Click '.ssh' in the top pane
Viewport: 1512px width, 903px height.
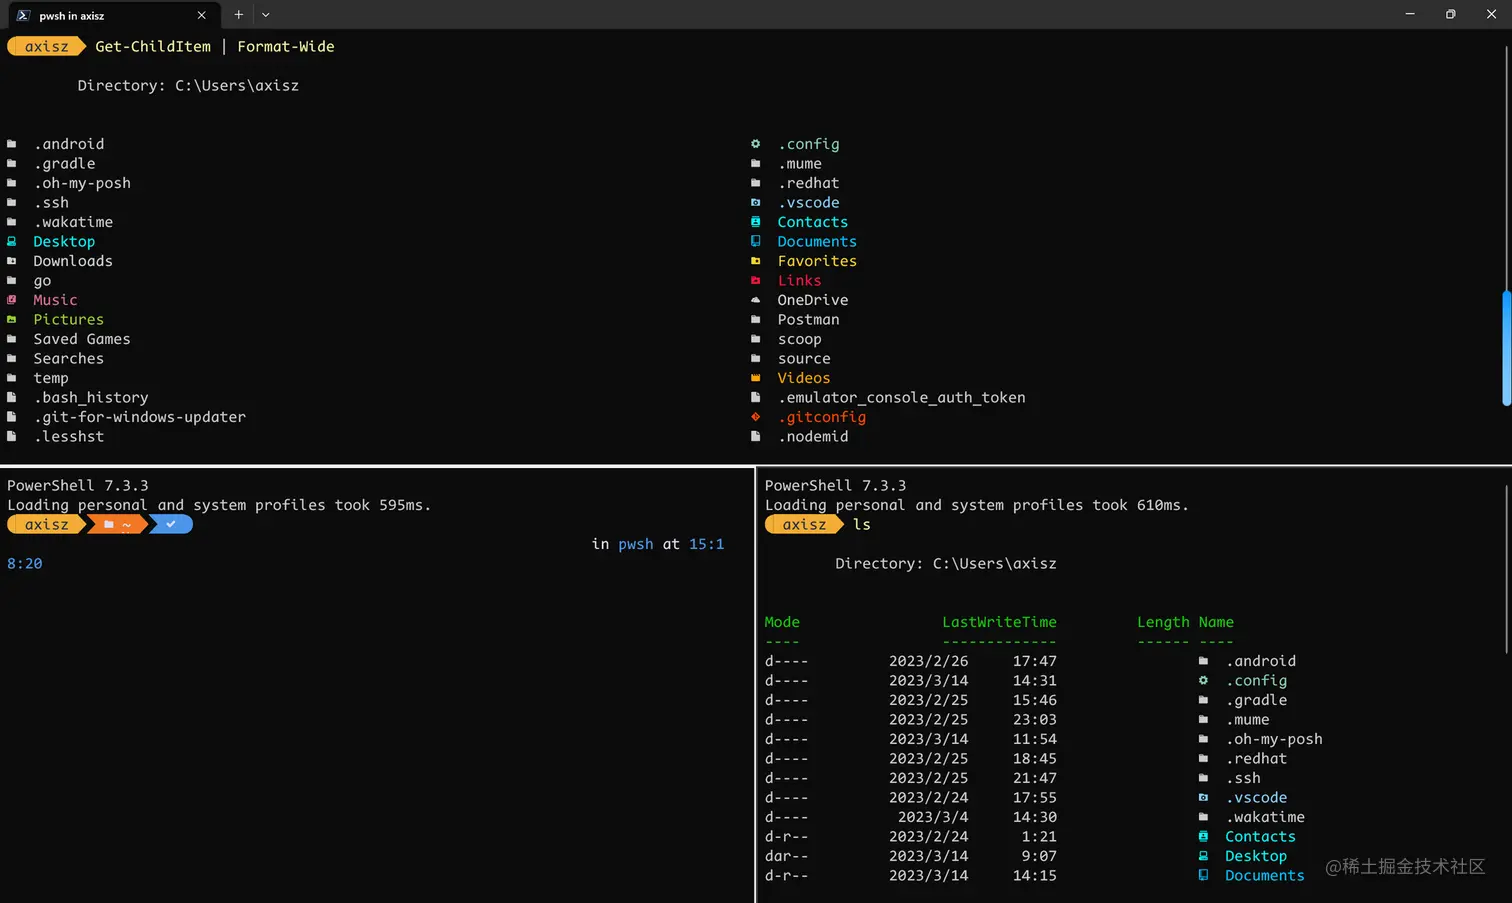[x=51, y=202]
